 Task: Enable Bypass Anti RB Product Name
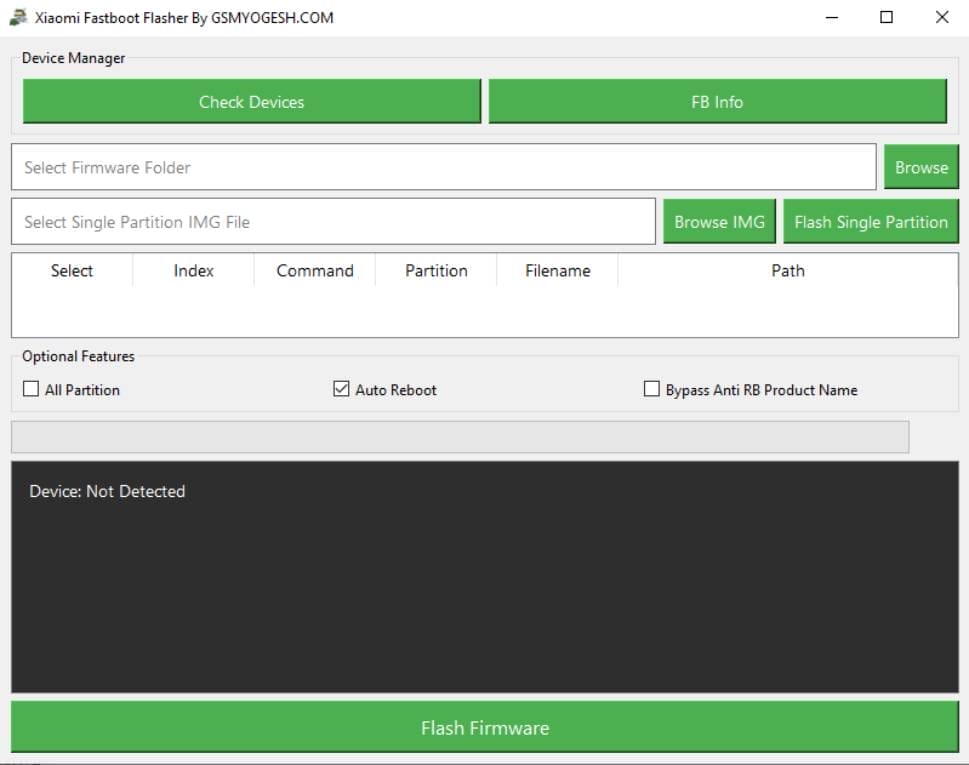(651, 389)
